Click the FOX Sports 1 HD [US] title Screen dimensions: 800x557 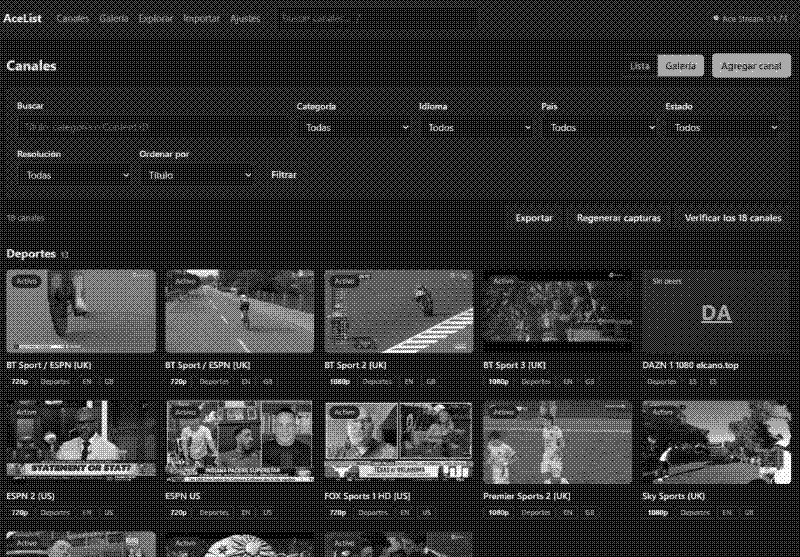367,496
